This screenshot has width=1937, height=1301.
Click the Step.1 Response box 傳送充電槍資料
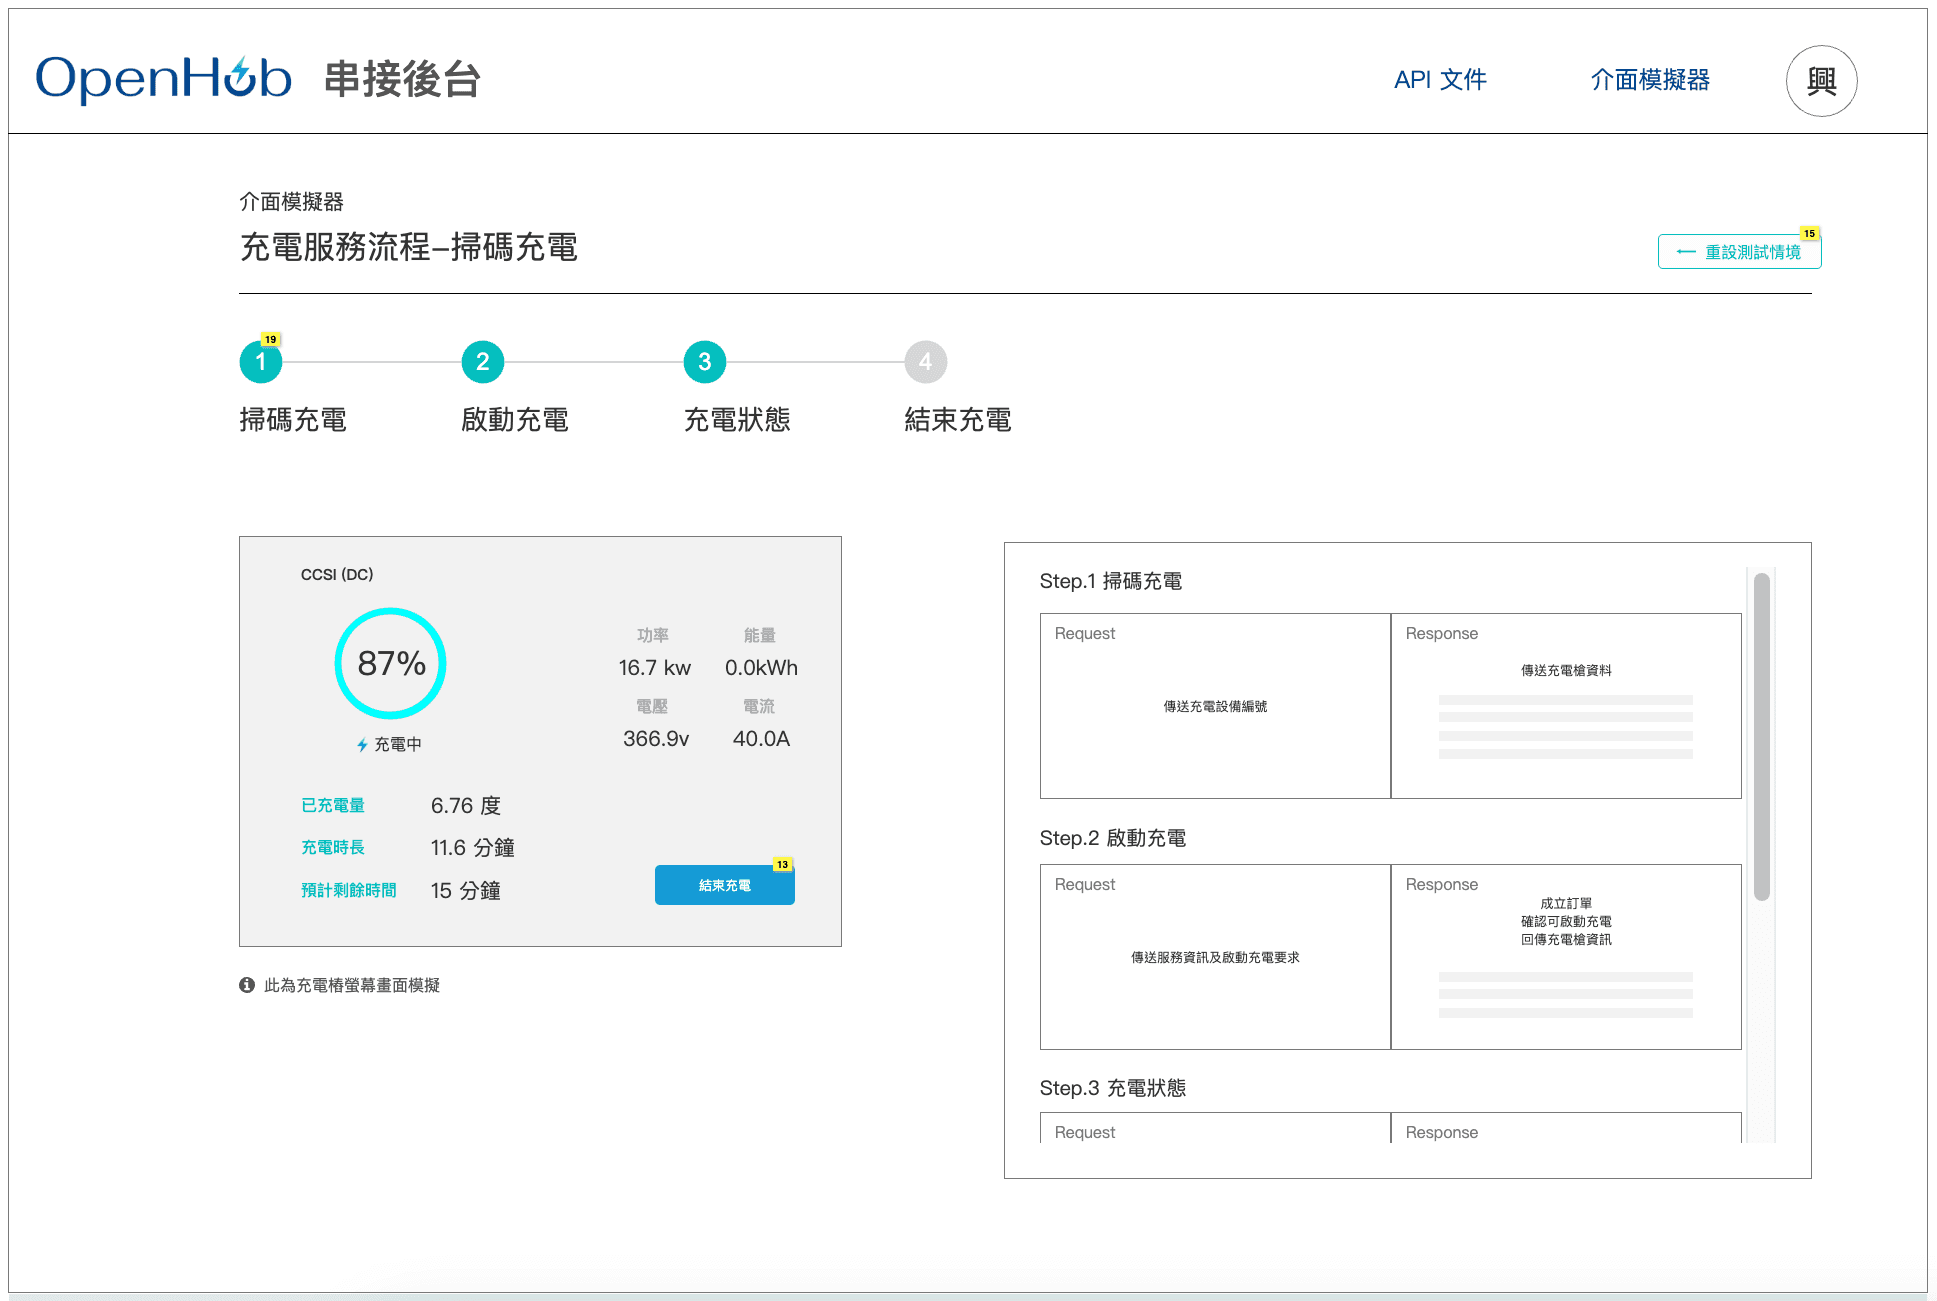pyautogui.click(x=1565, y=706)
